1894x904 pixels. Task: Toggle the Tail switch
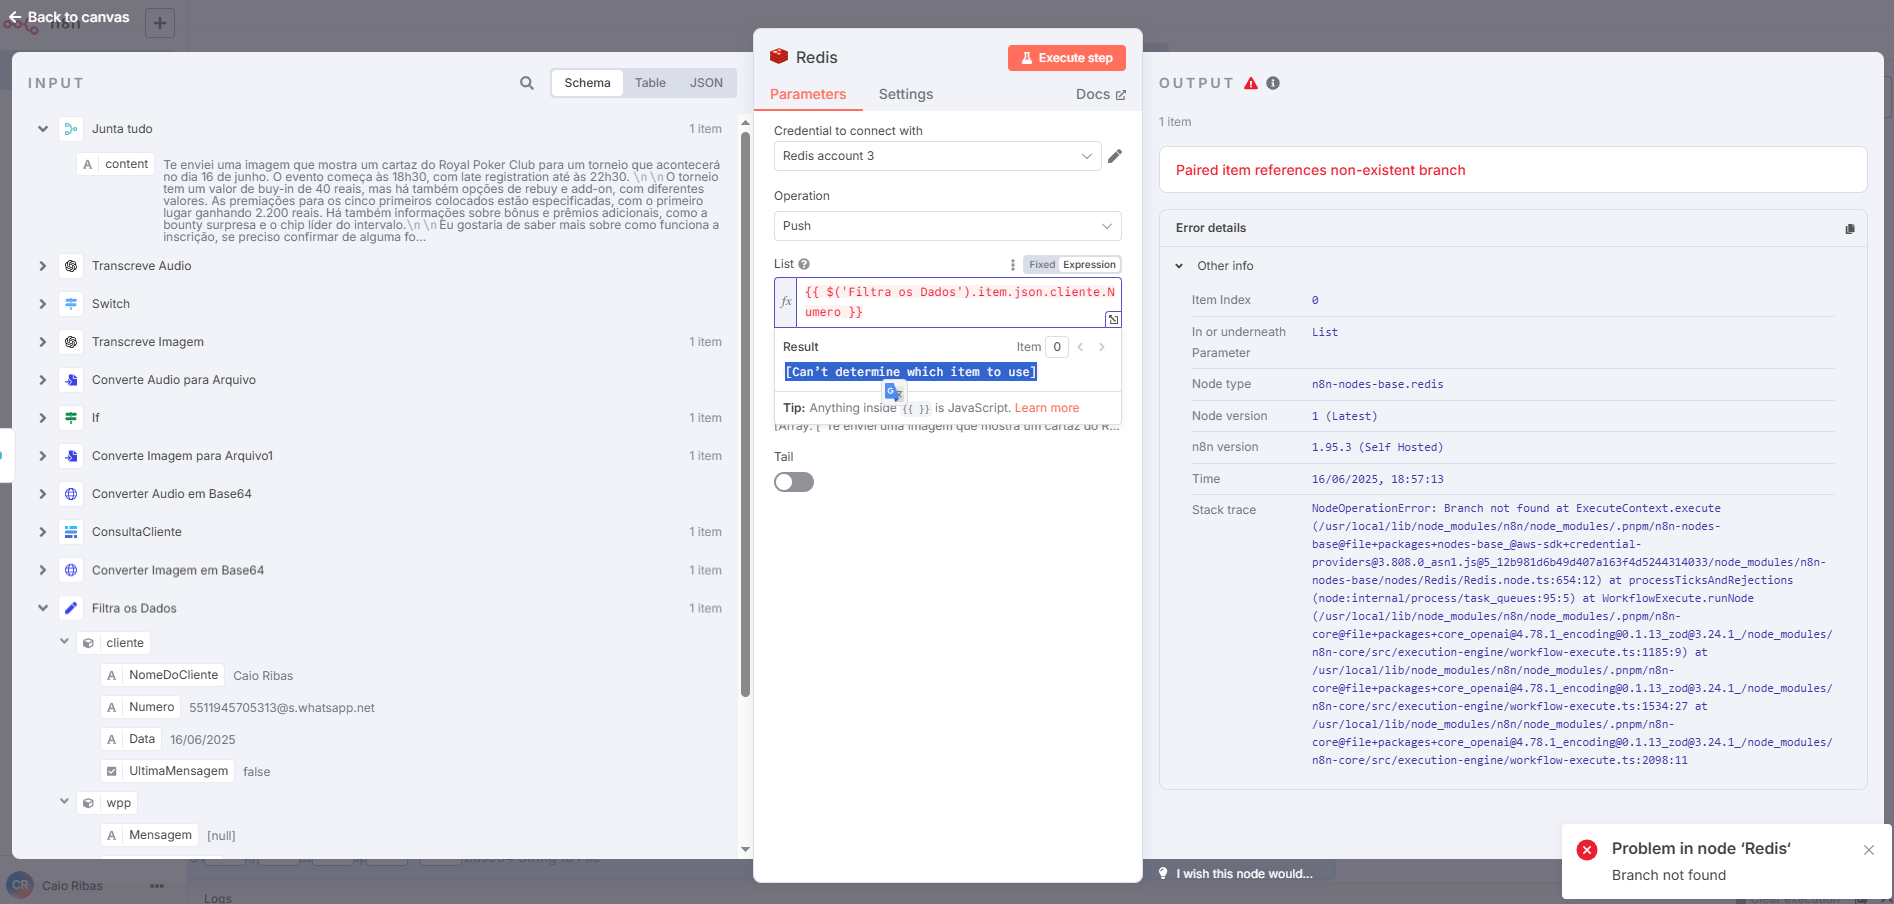pyautogui.click(x=794, y=482)
